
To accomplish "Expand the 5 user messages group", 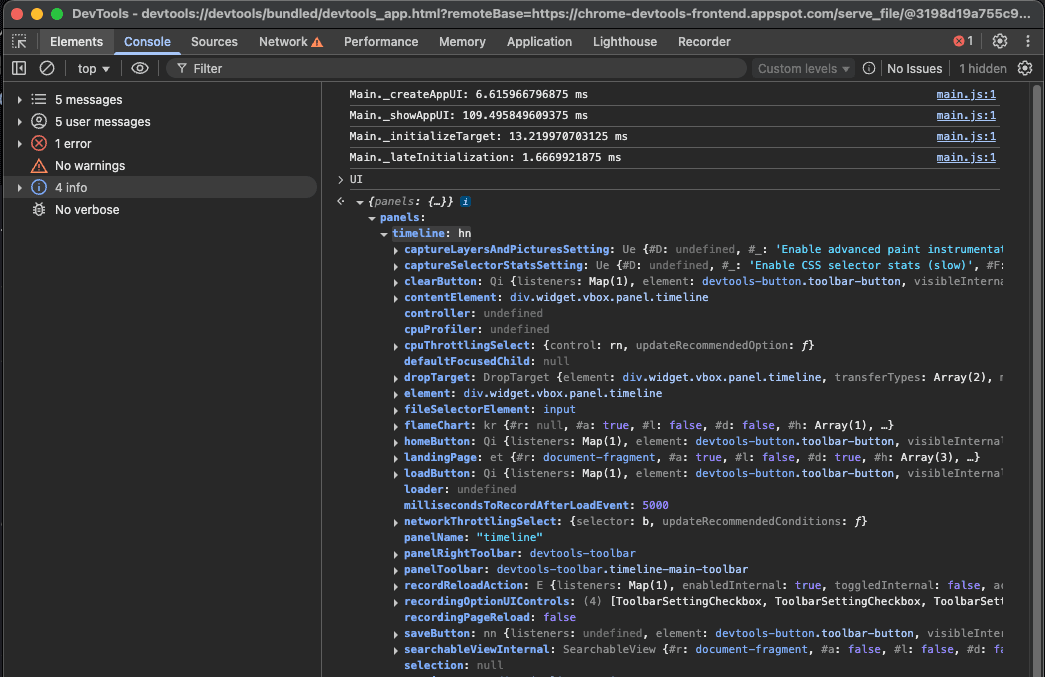I will (x=20, y=122).
